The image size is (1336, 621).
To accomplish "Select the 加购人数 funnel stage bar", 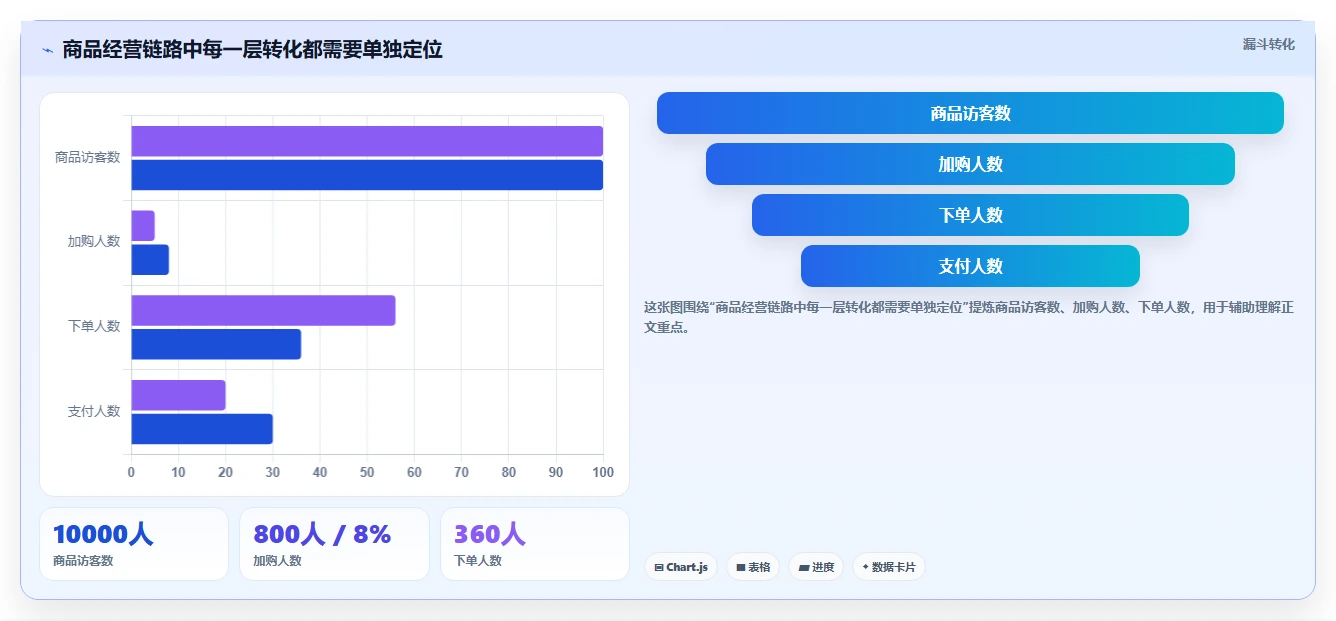I will pyautogui.click(x=970, y=164).
